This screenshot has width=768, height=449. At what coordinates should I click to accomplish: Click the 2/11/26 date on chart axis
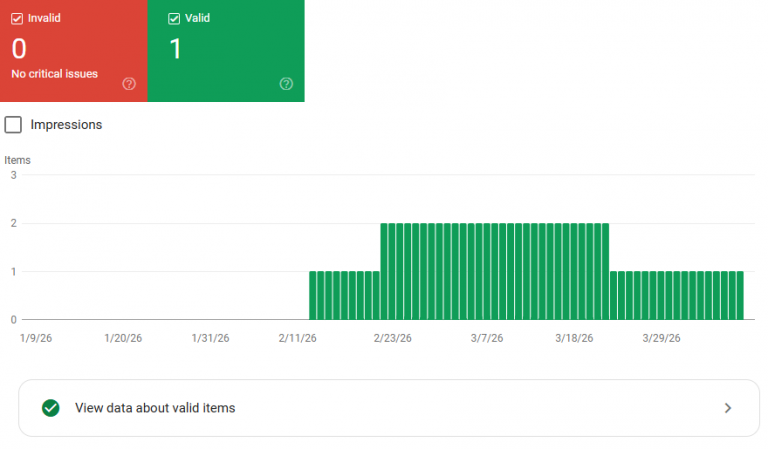point(298,338)
